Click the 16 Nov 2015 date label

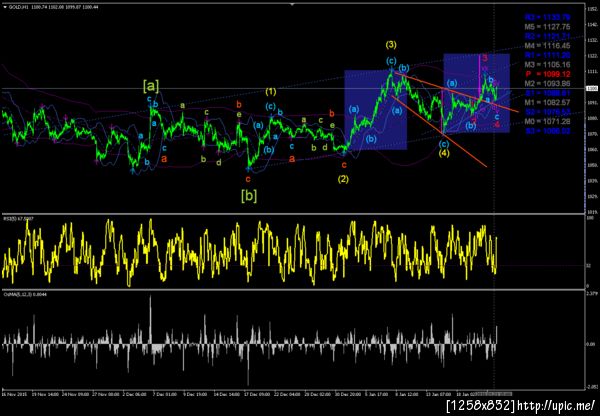(13, 393)
